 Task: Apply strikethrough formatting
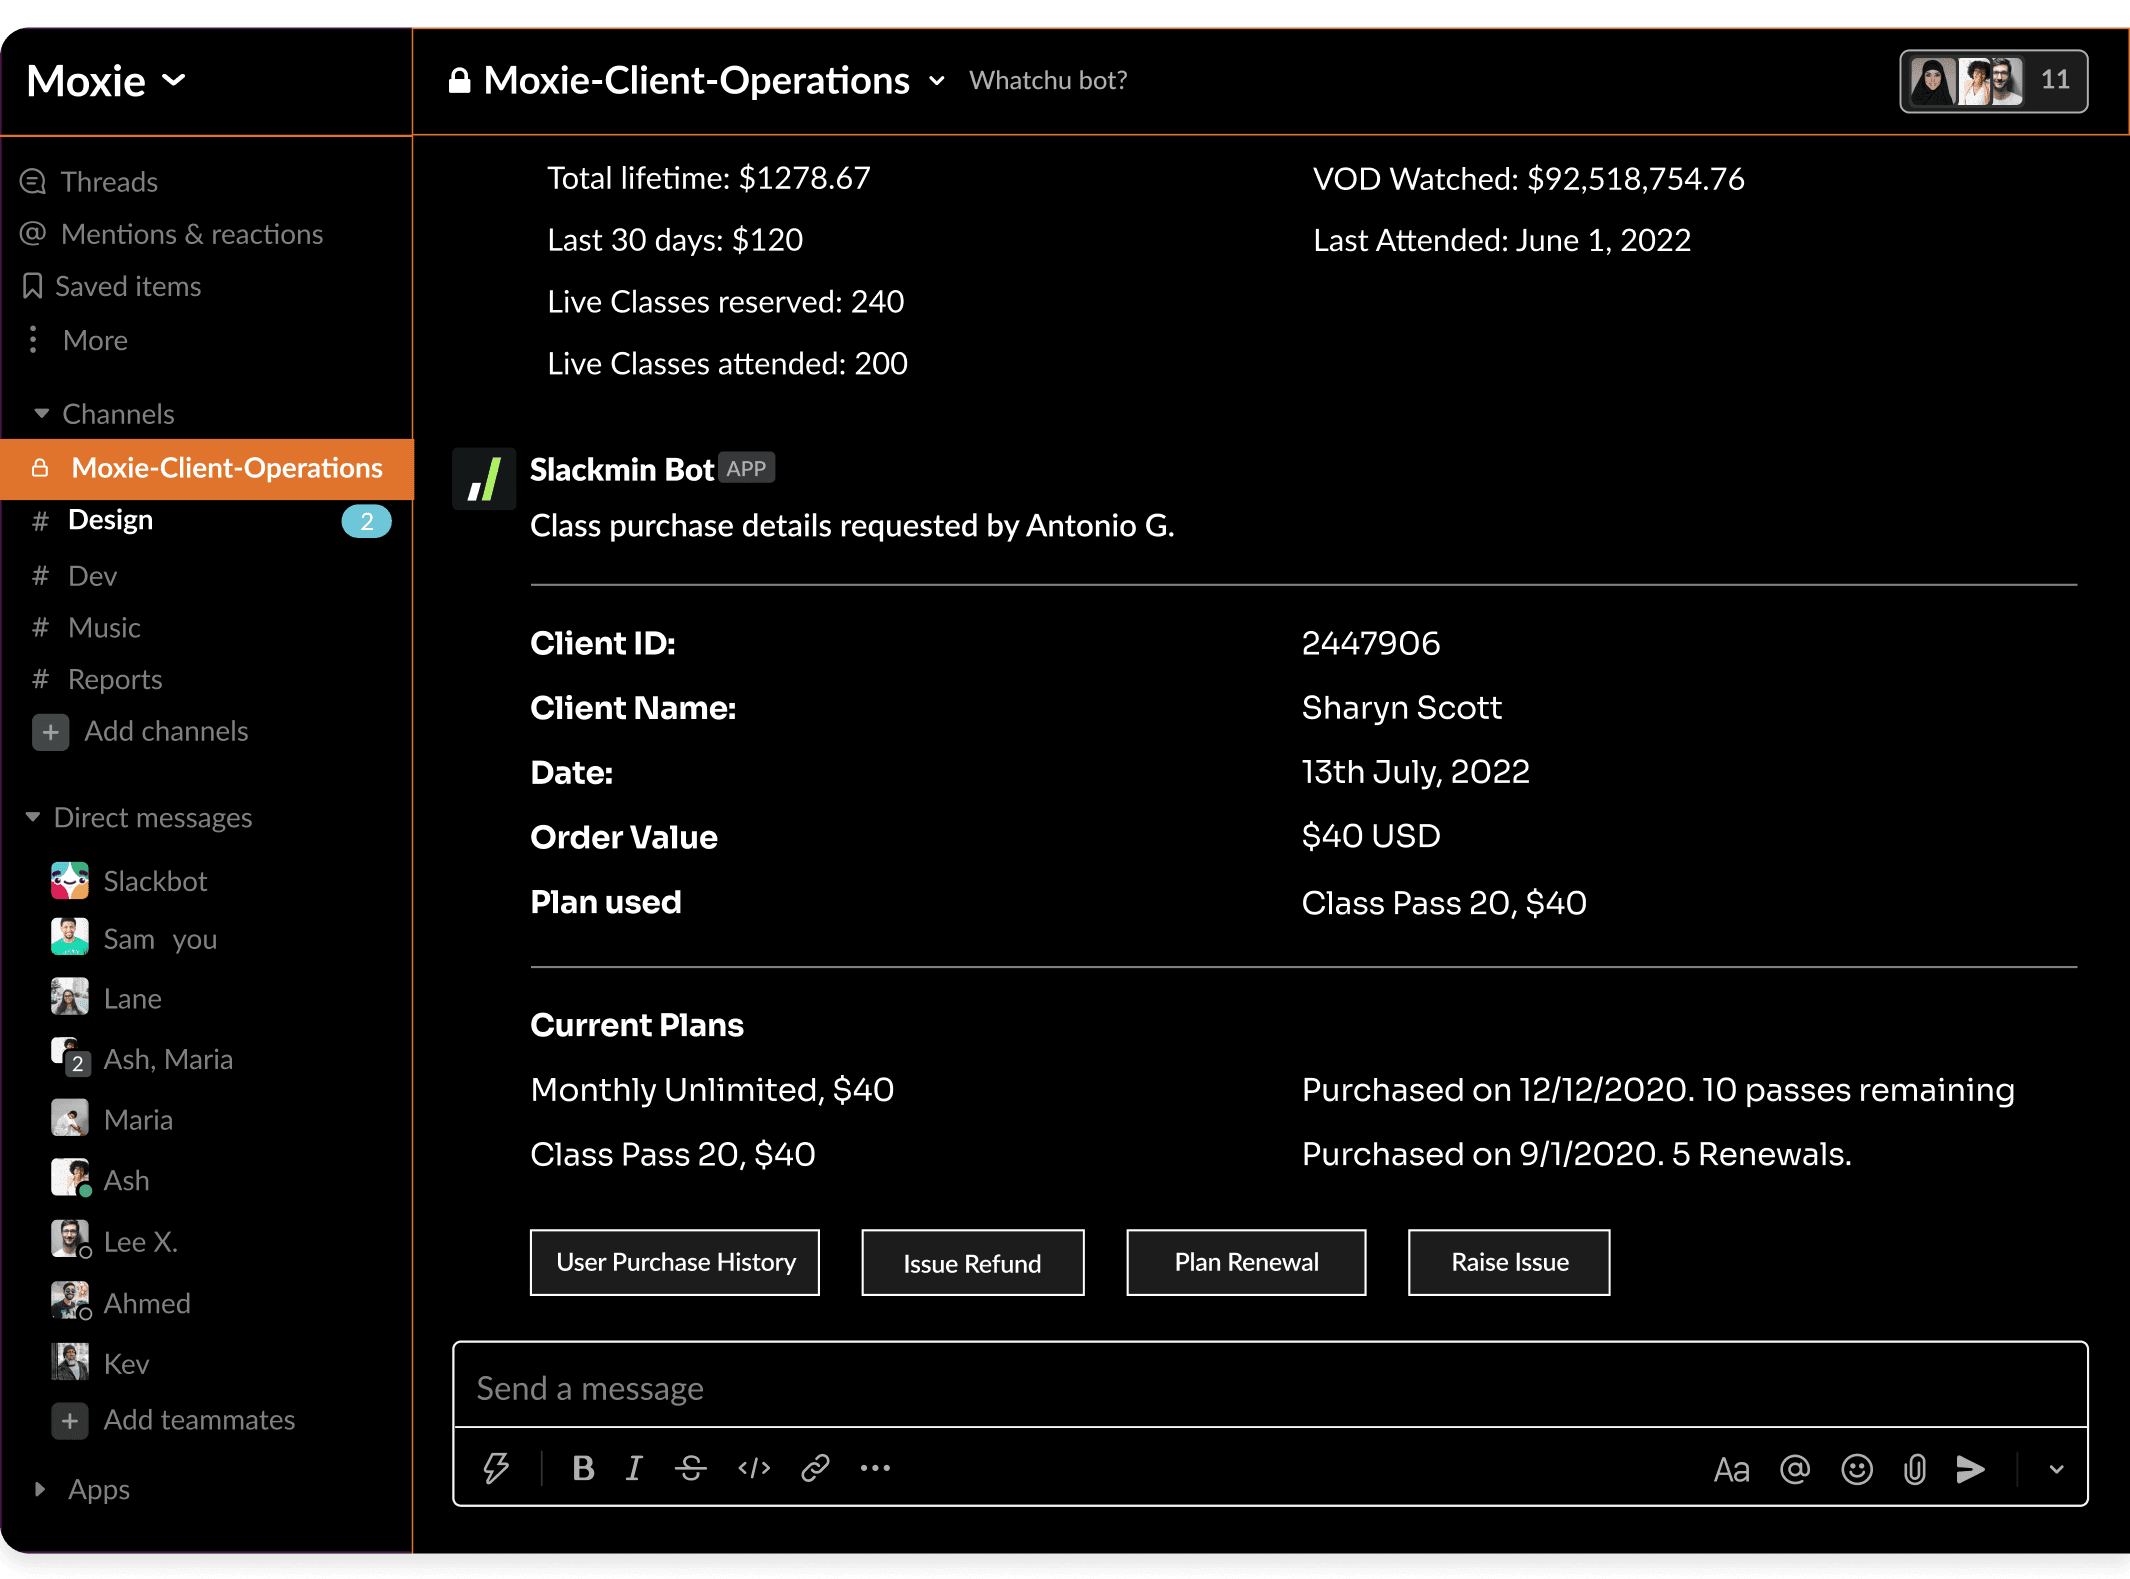(x=691, y=1468)
